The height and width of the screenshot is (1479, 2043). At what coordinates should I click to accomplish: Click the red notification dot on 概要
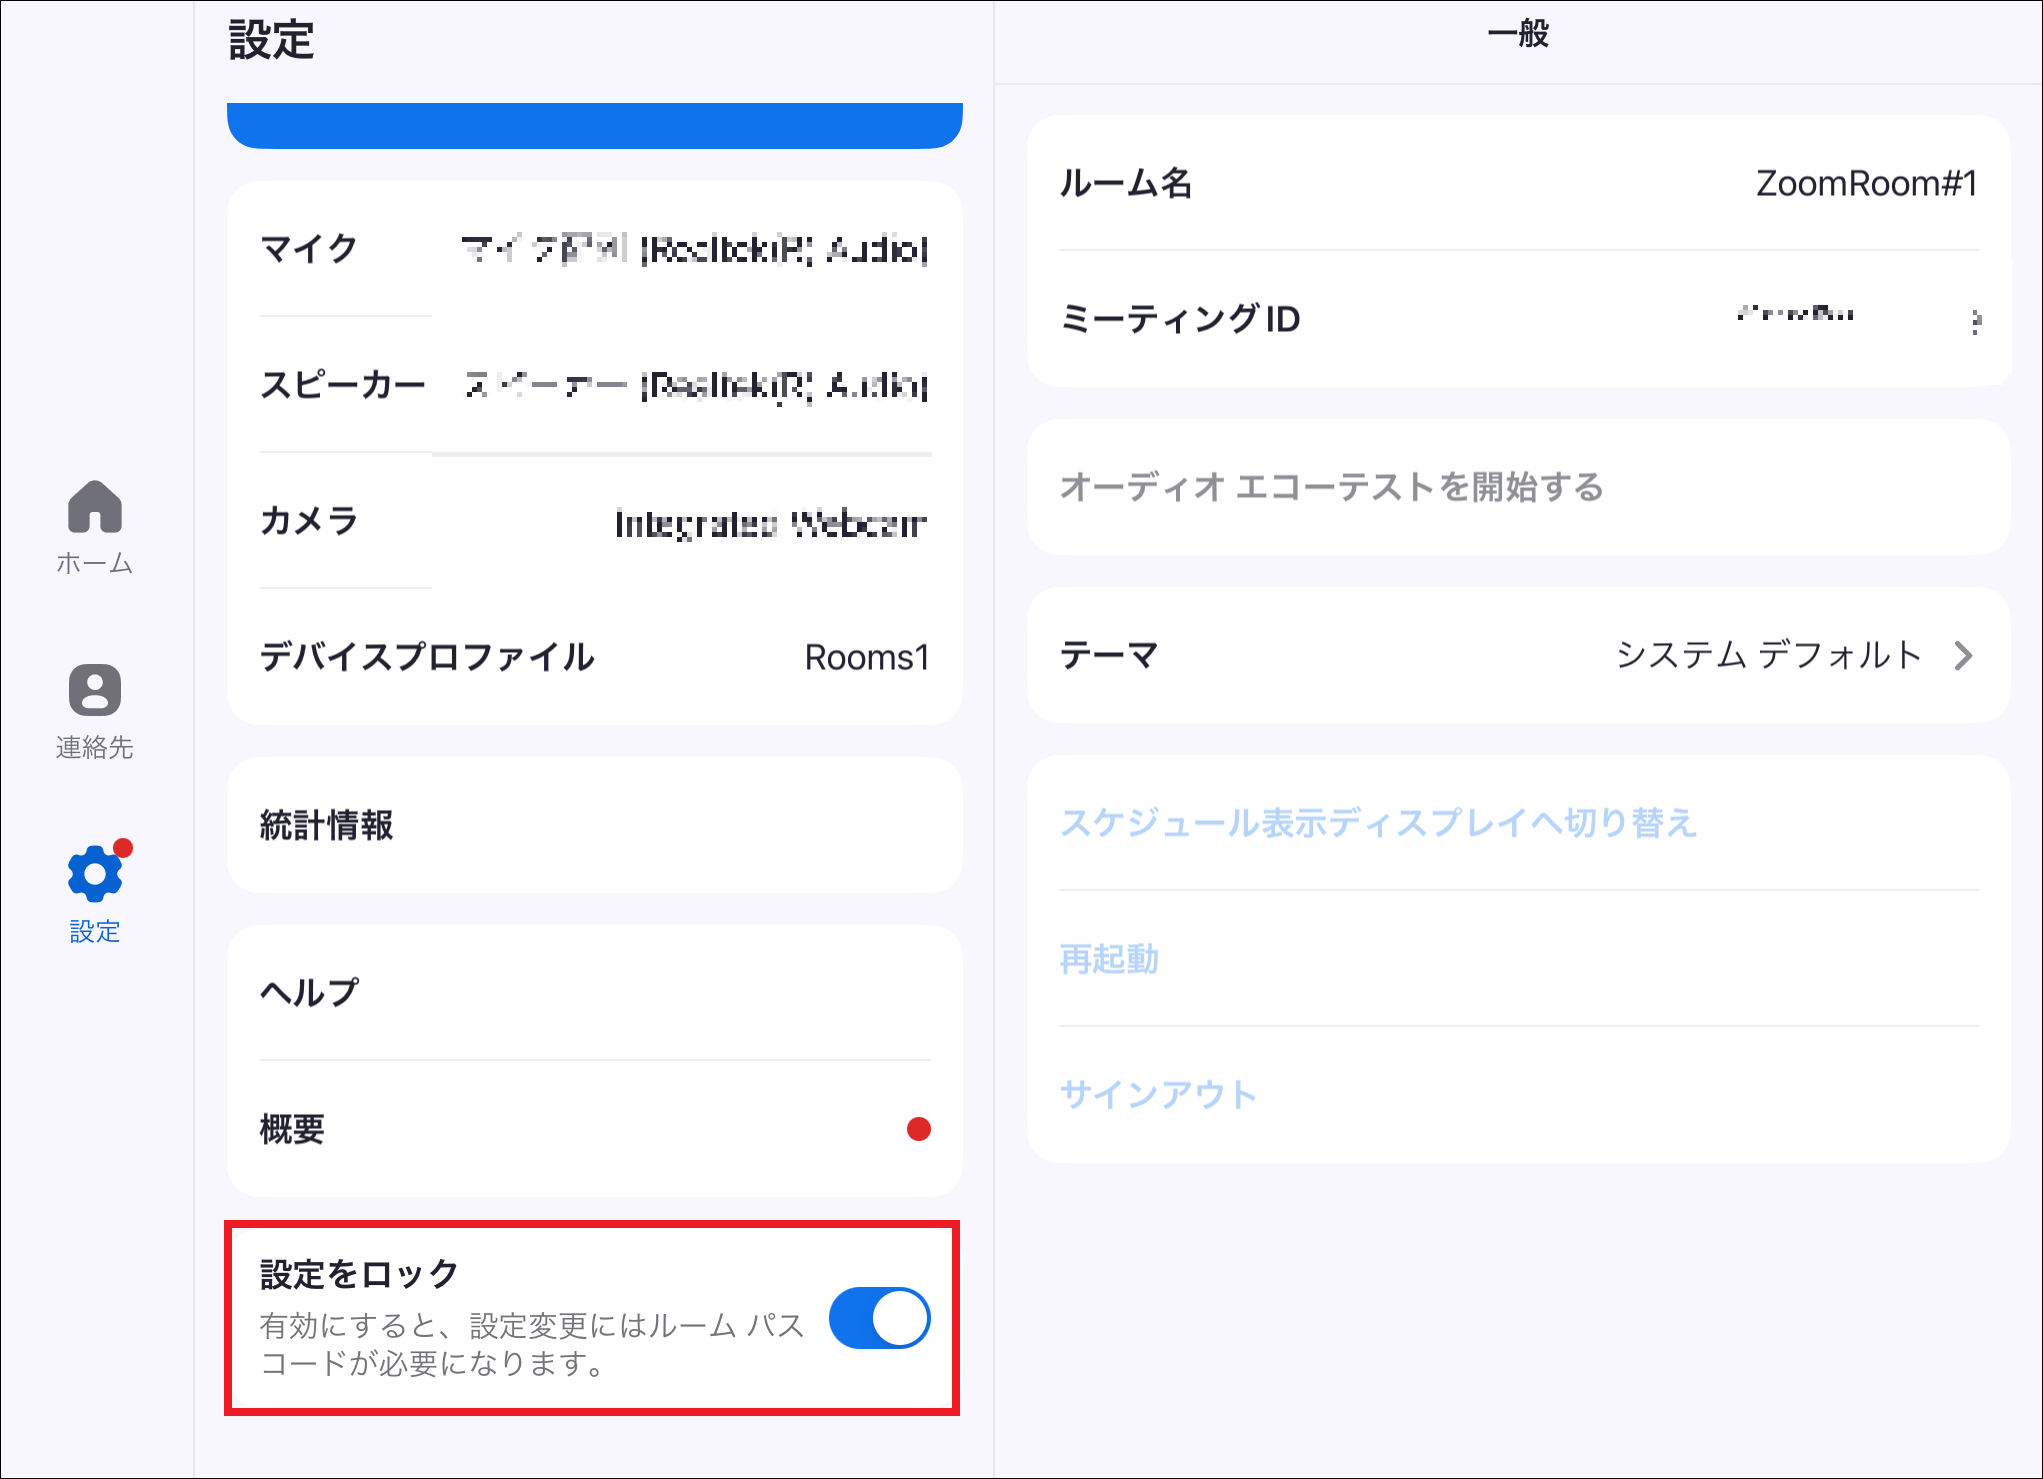tap(917, 1131)
